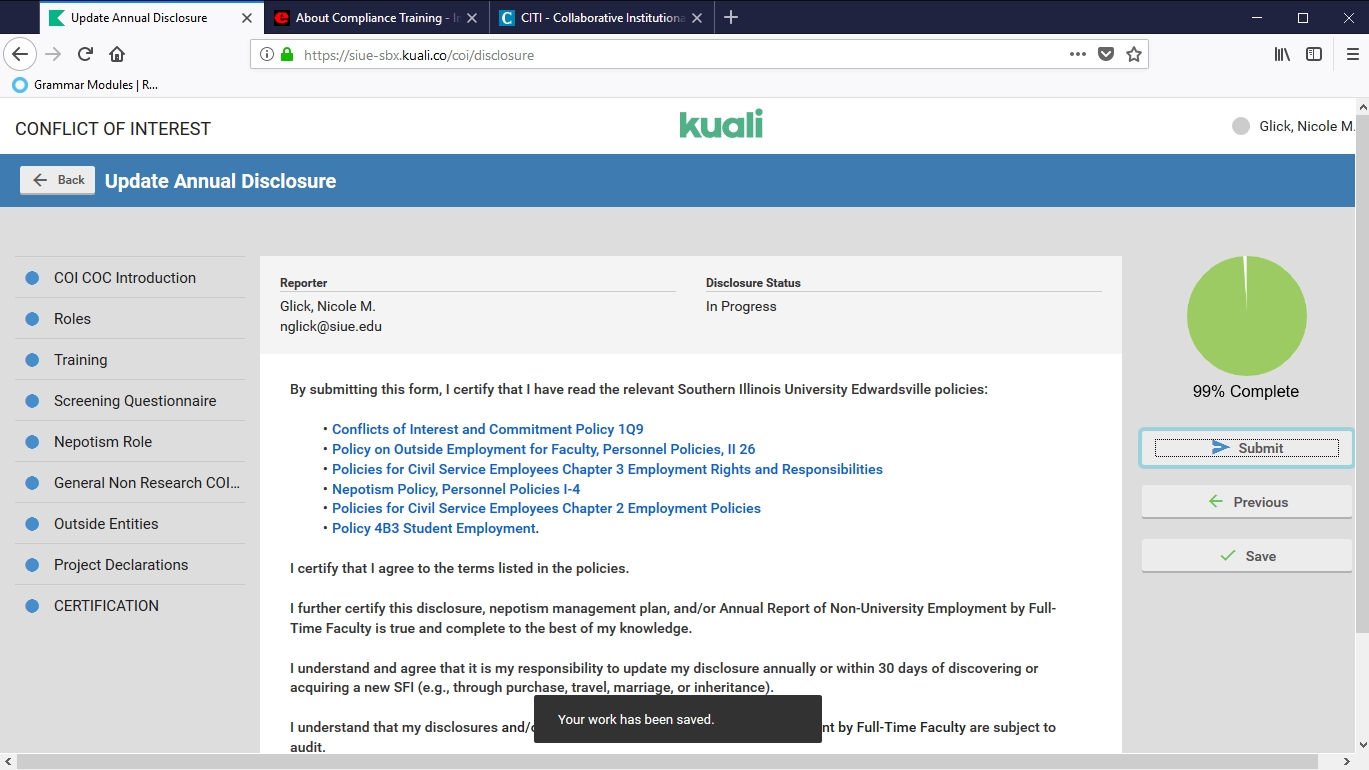This screenshot has height=770, width=1369.
Task: Switch to the About Compliance Training tab
Action: (368, 18)
